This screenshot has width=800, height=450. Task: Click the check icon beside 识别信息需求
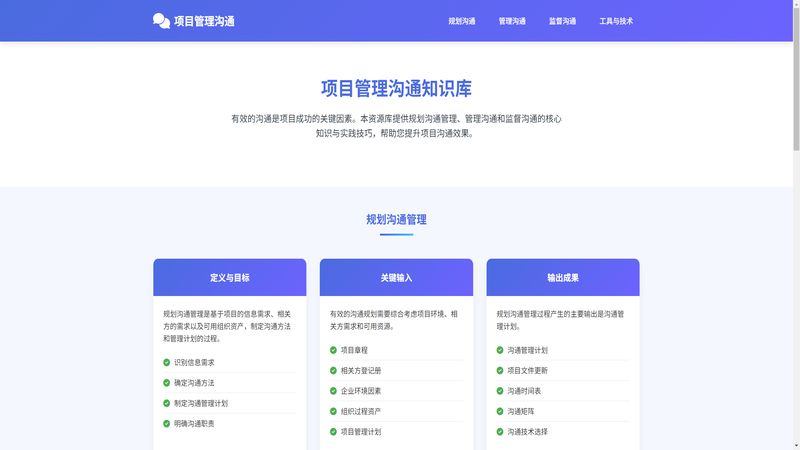click(x=166, y=362)
